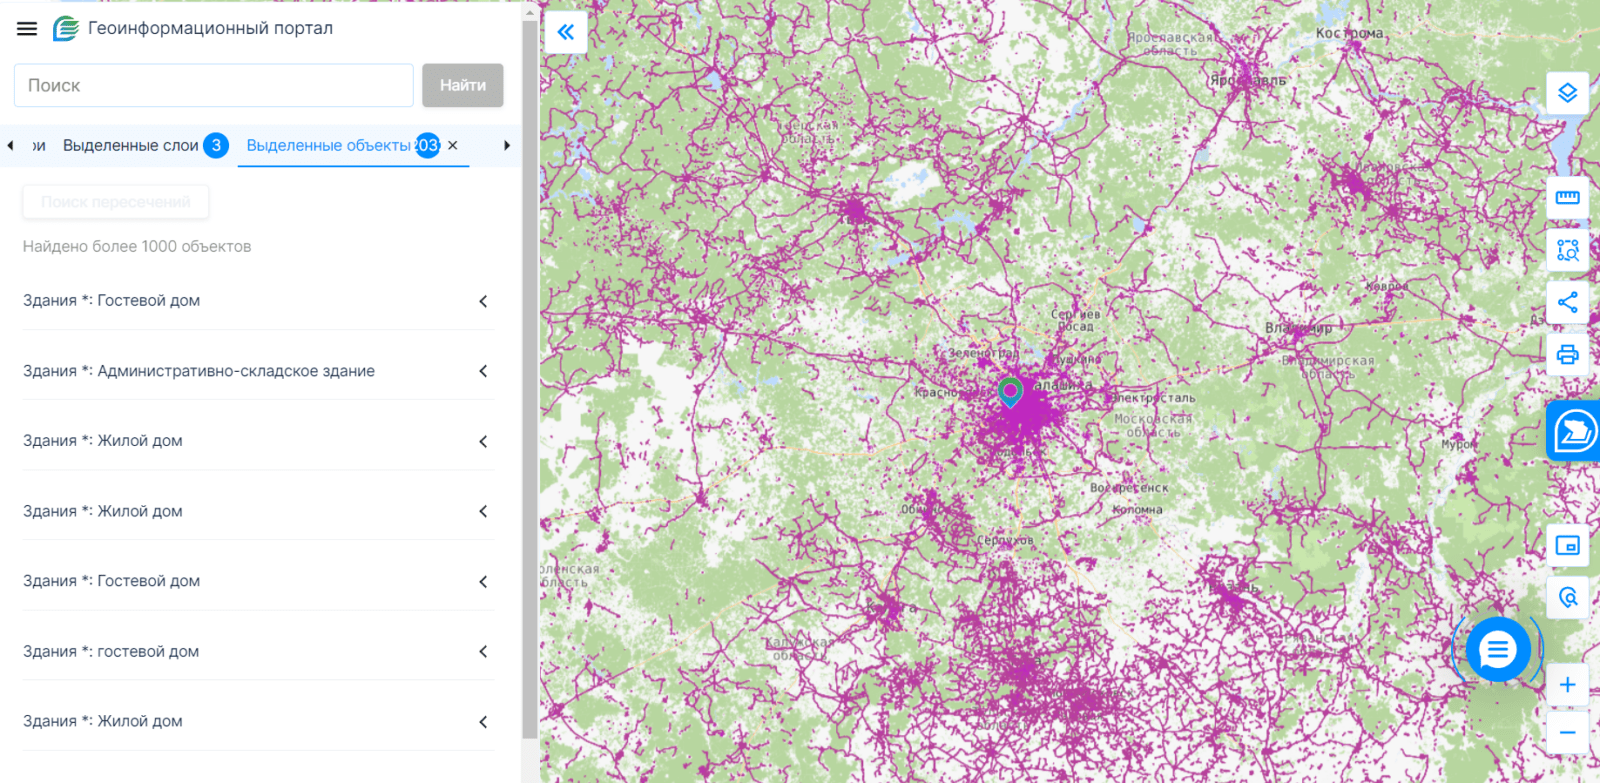This screenshot has width=1600, height=783.
Task: Expand second Здания: Гостевой дом chevron
Action: pyautogui.click(x=483, y=581)
